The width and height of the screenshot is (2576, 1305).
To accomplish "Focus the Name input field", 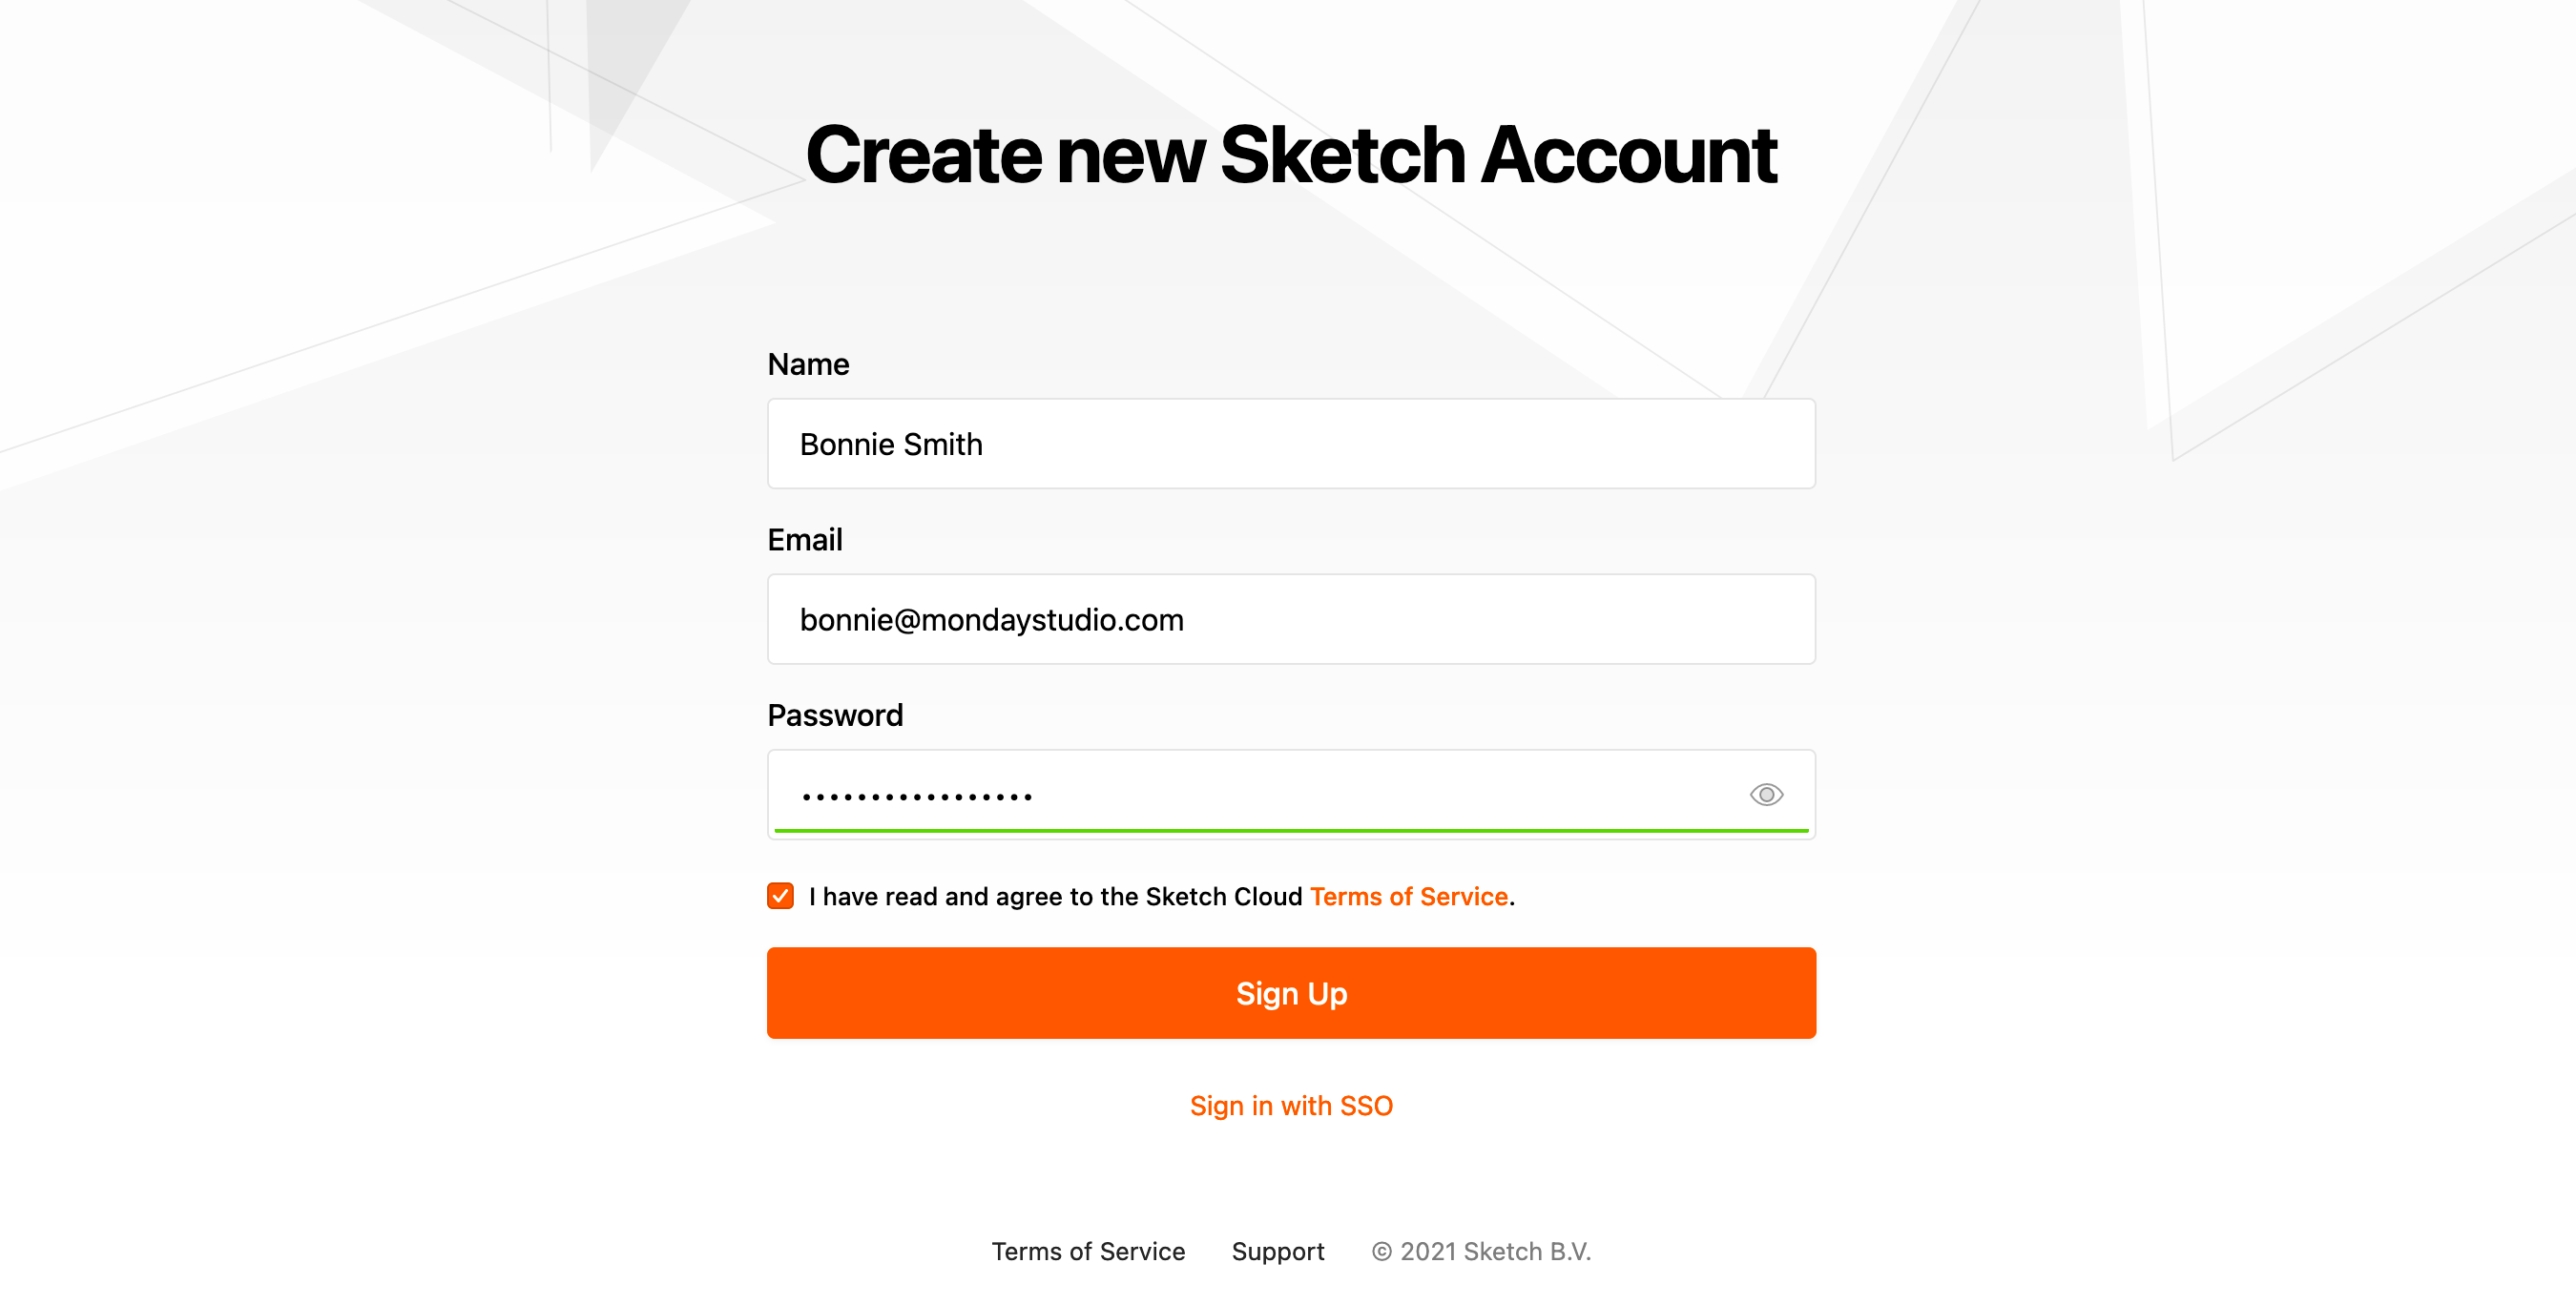I will point(1291,444).
